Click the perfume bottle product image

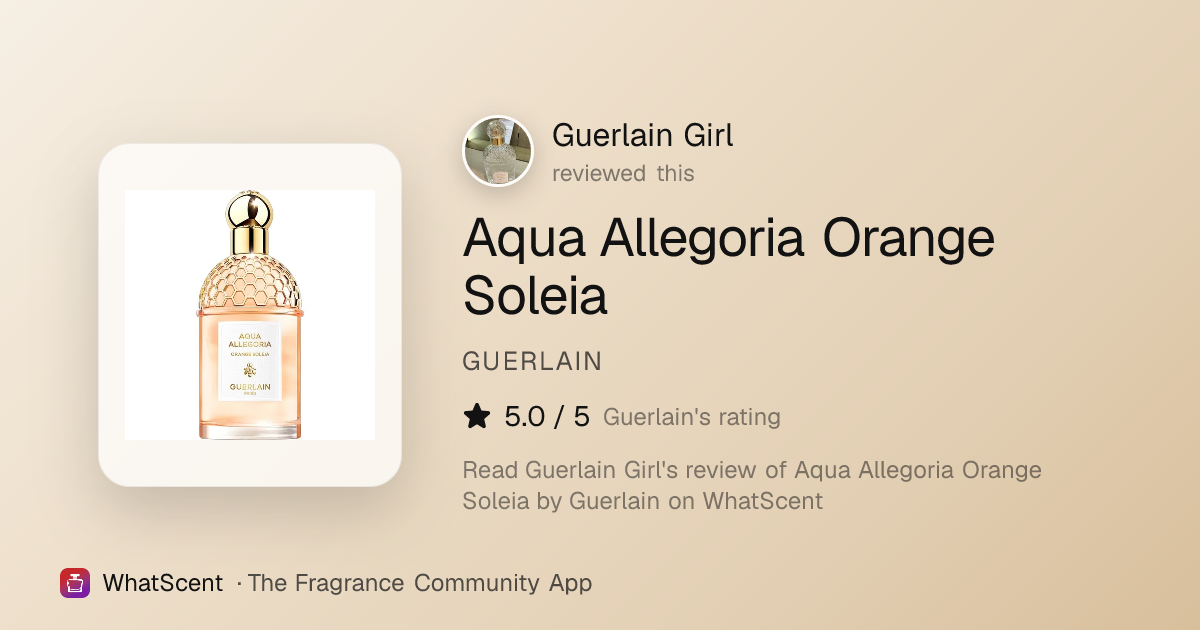coord(250,315)
